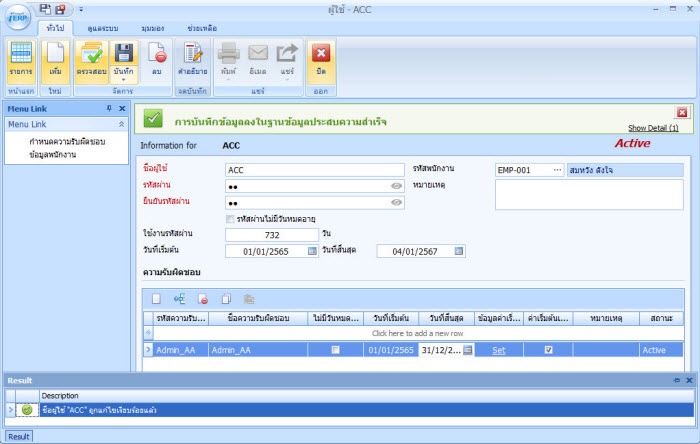
Task: Click the 732 days field
Action: 272,235
